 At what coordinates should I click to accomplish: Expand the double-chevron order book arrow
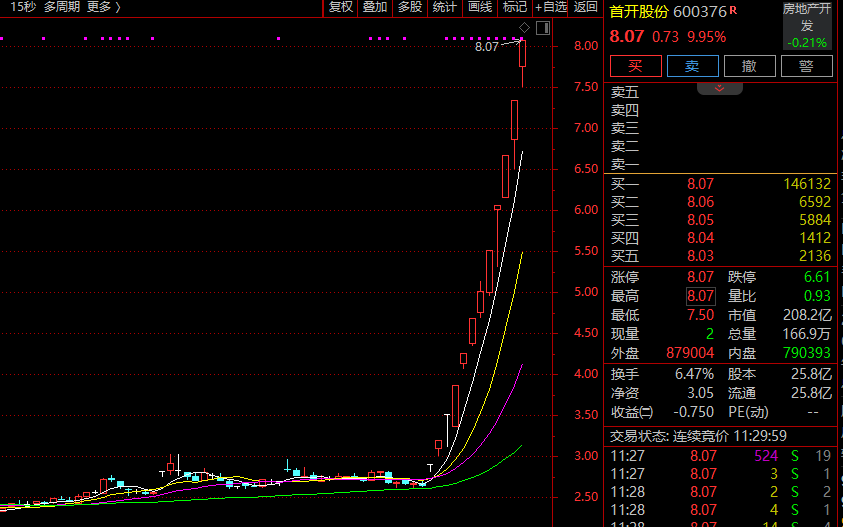(x=719, y=88)
